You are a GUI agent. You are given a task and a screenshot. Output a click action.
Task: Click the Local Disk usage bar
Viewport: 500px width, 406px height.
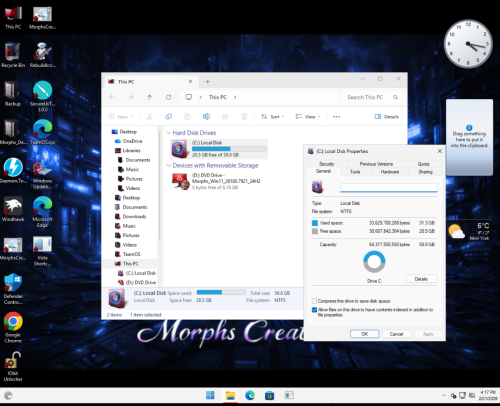(229, 149)
